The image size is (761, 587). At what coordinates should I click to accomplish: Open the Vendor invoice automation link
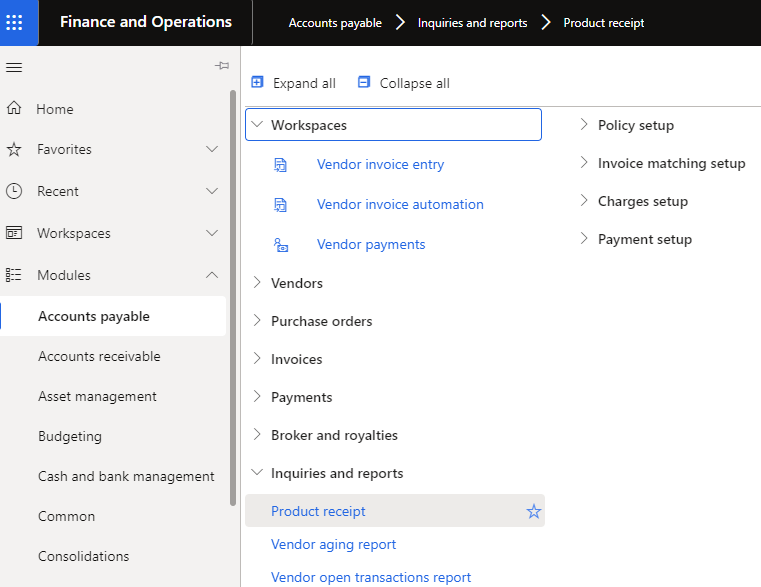point(400,204)
